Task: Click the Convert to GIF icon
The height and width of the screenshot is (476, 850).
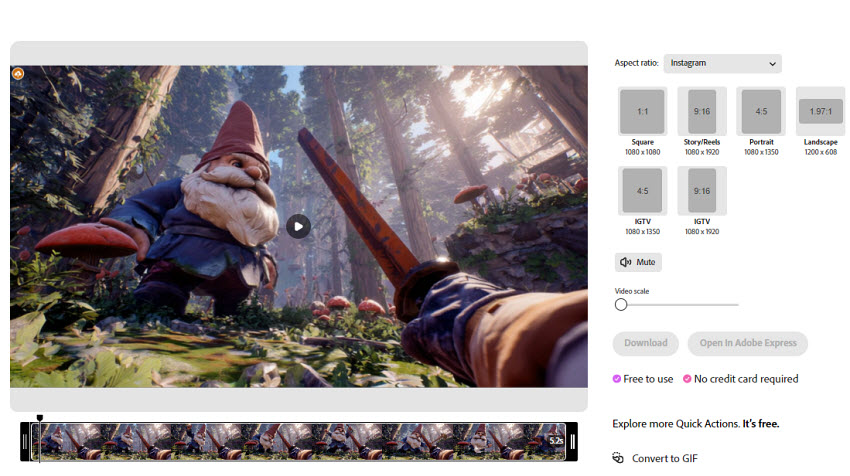Action: pyautogui.click(x=618, y=458)
